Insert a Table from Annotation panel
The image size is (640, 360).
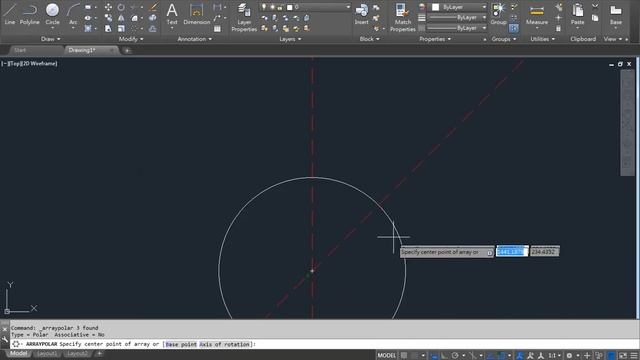[x=217, y=29]
